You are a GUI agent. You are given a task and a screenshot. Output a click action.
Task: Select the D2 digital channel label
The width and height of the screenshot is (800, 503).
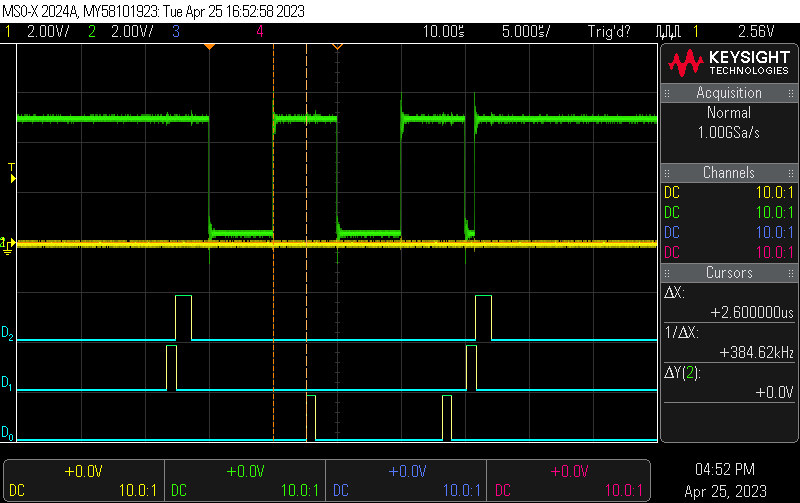click(x=7, y=333)
